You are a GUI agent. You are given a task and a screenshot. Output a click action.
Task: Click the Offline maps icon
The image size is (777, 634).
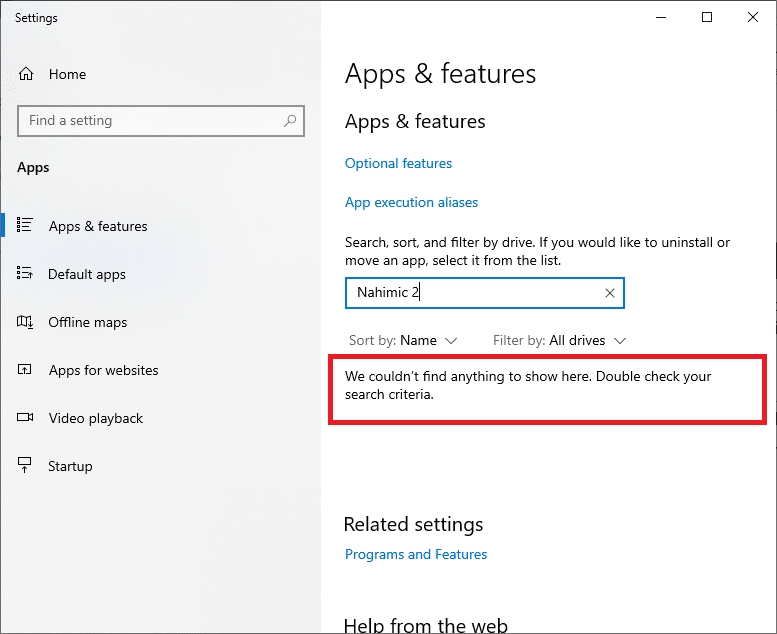click(x=26, y=322)
